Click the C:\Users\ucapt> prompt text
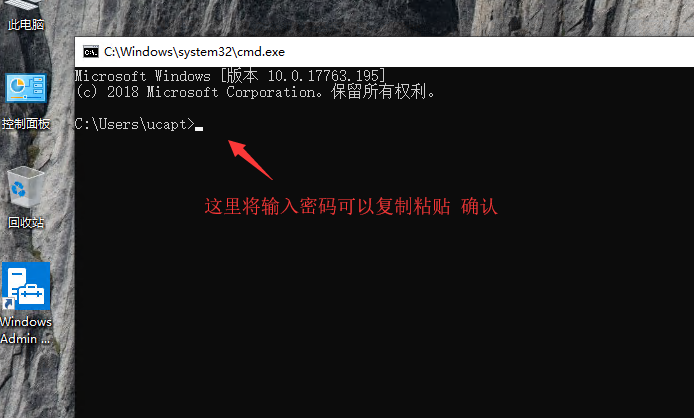This screenshot has height=418, width=694. [135, 124]
